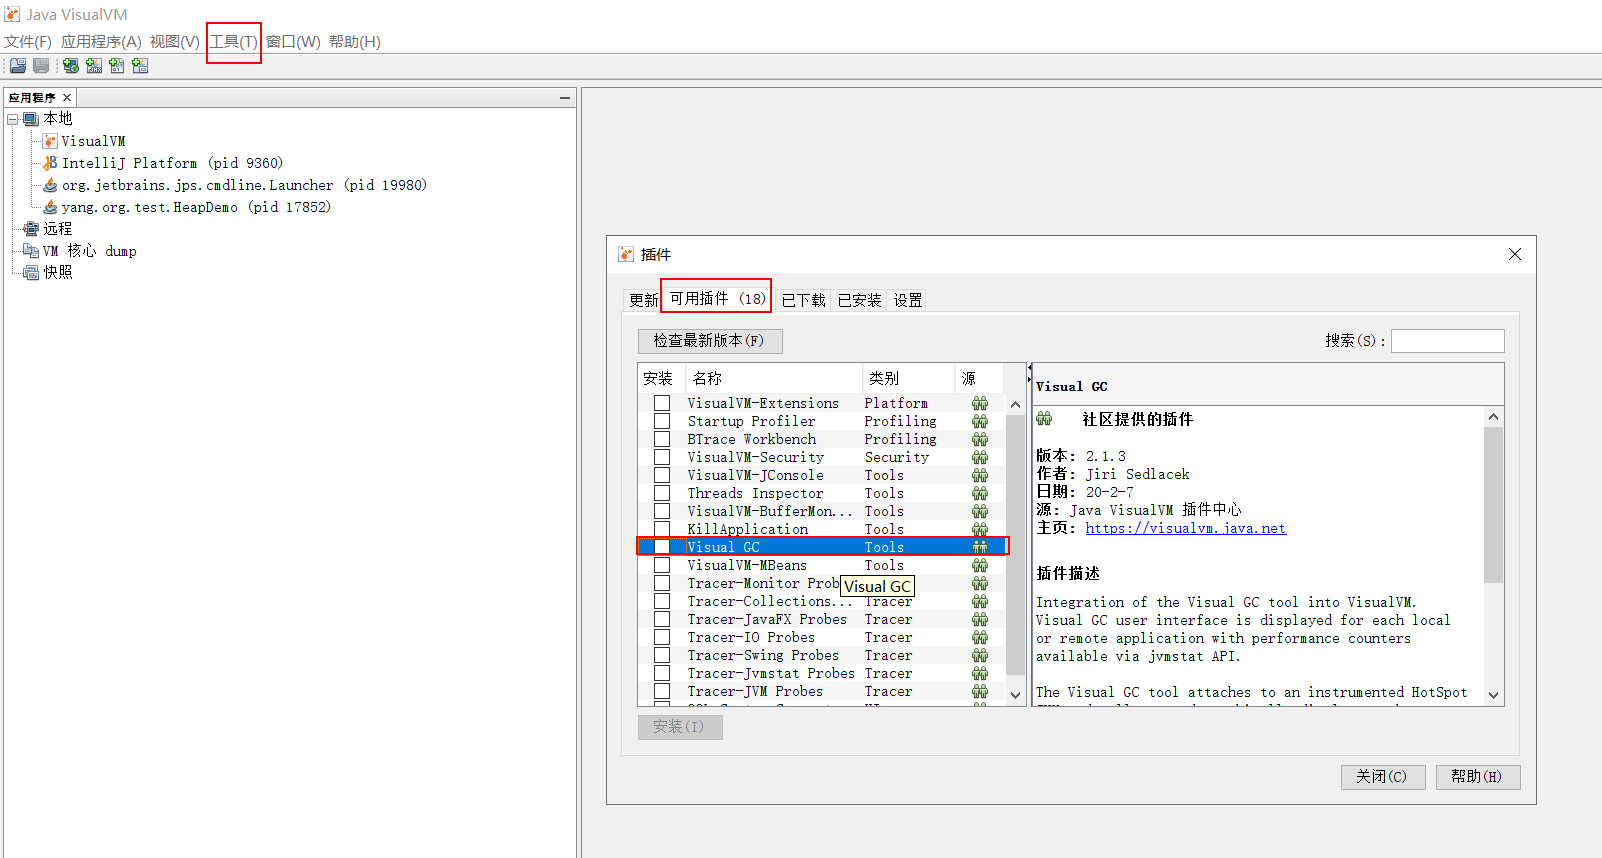Screen dimensions: 1602x858
Task: Close the 应用程序 tab
Action: (x=67, y=98)
